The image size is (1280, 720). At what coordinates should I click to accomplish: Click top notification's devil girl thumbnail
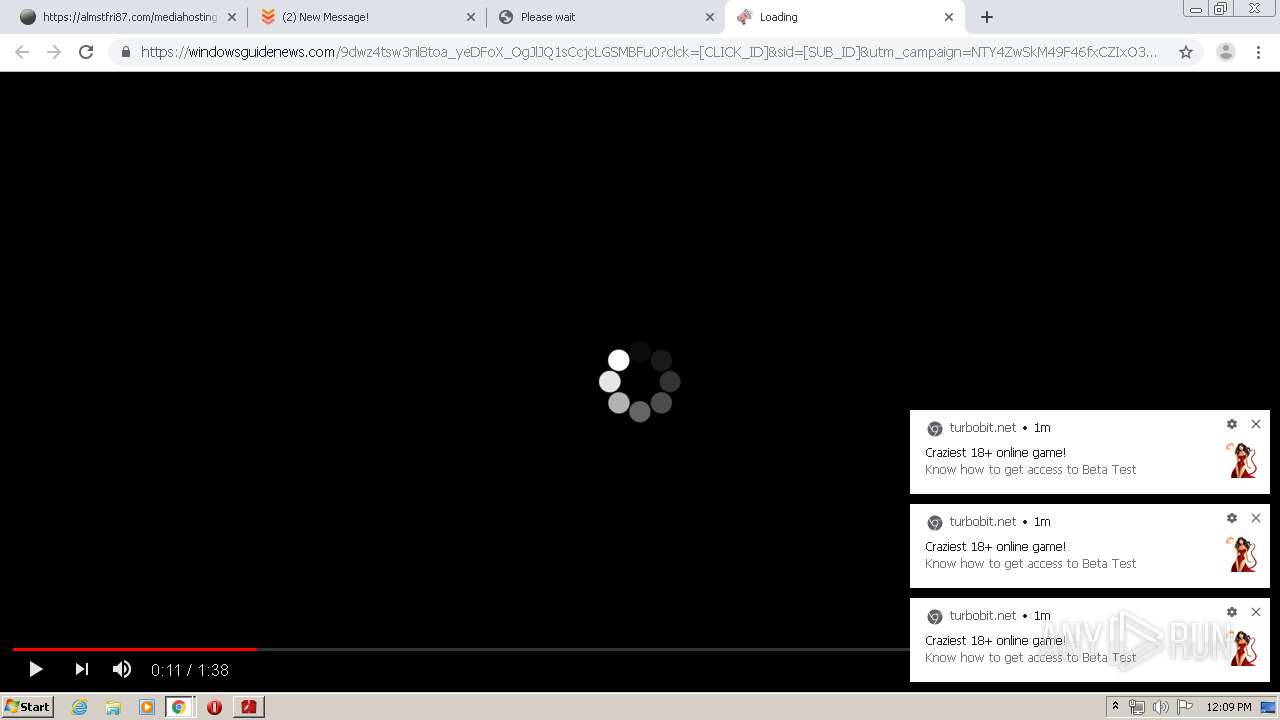(x=1243, y=460)
